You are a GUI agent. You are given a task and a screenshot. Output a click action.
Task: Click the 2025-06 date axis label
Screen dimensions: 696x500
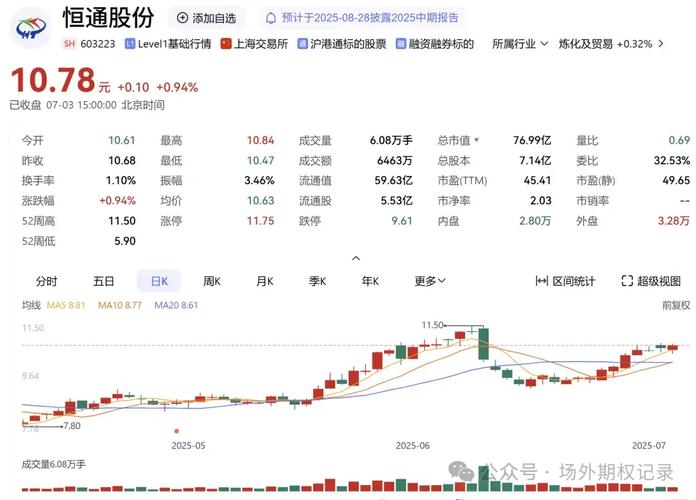pyautogui.click(x=413, y=445)
